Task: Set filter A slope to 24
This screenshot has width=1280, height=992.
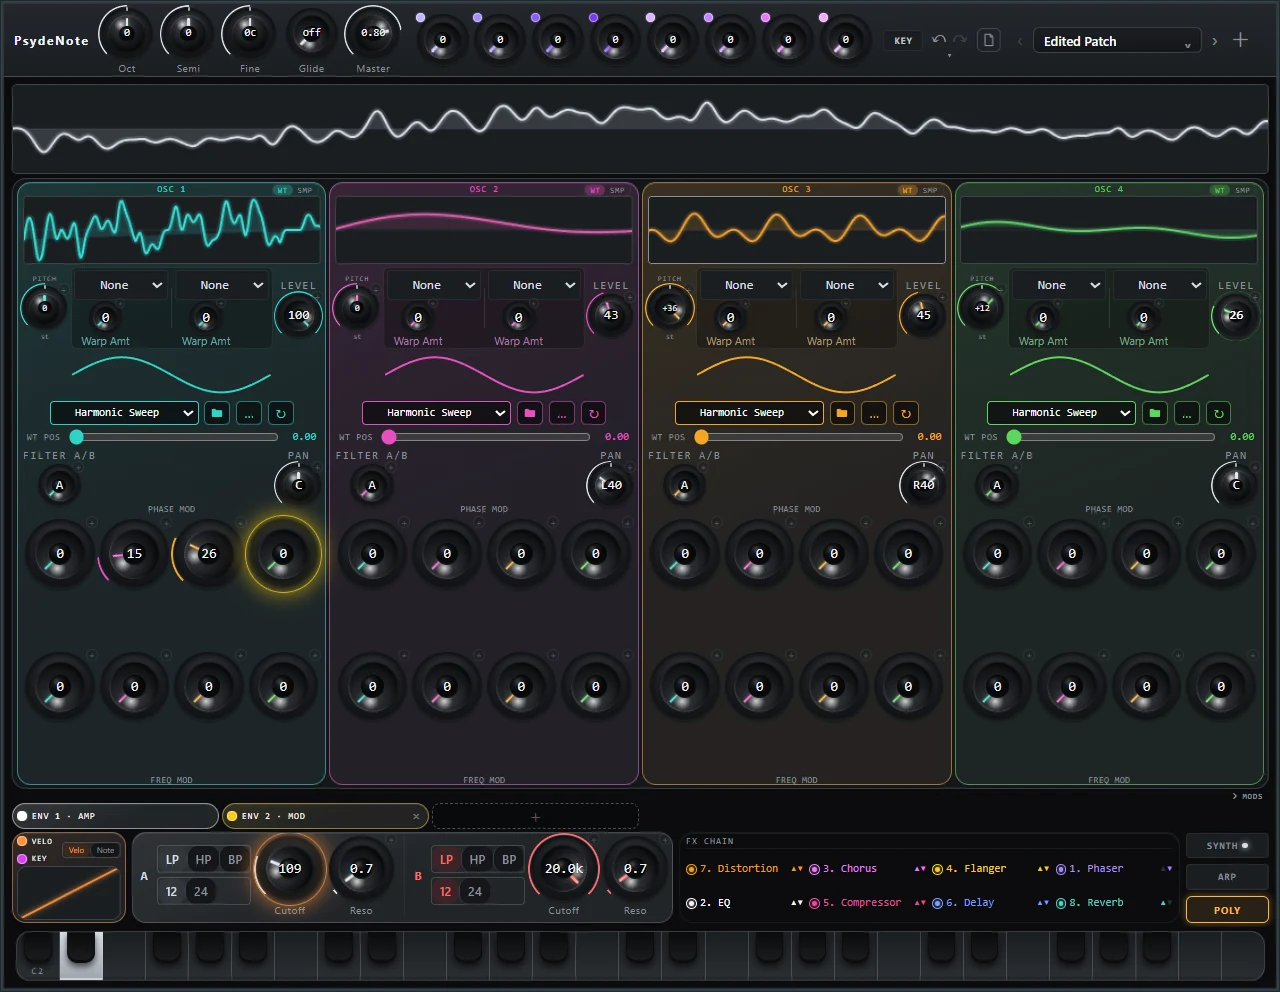Action: tap(201, 892)
